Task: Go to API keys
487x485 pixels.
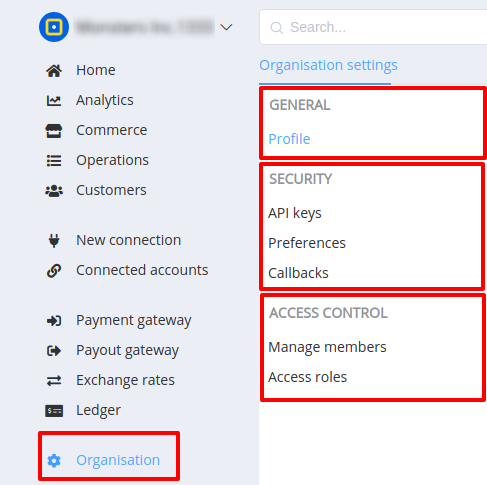Action: (x=295, y=213)
